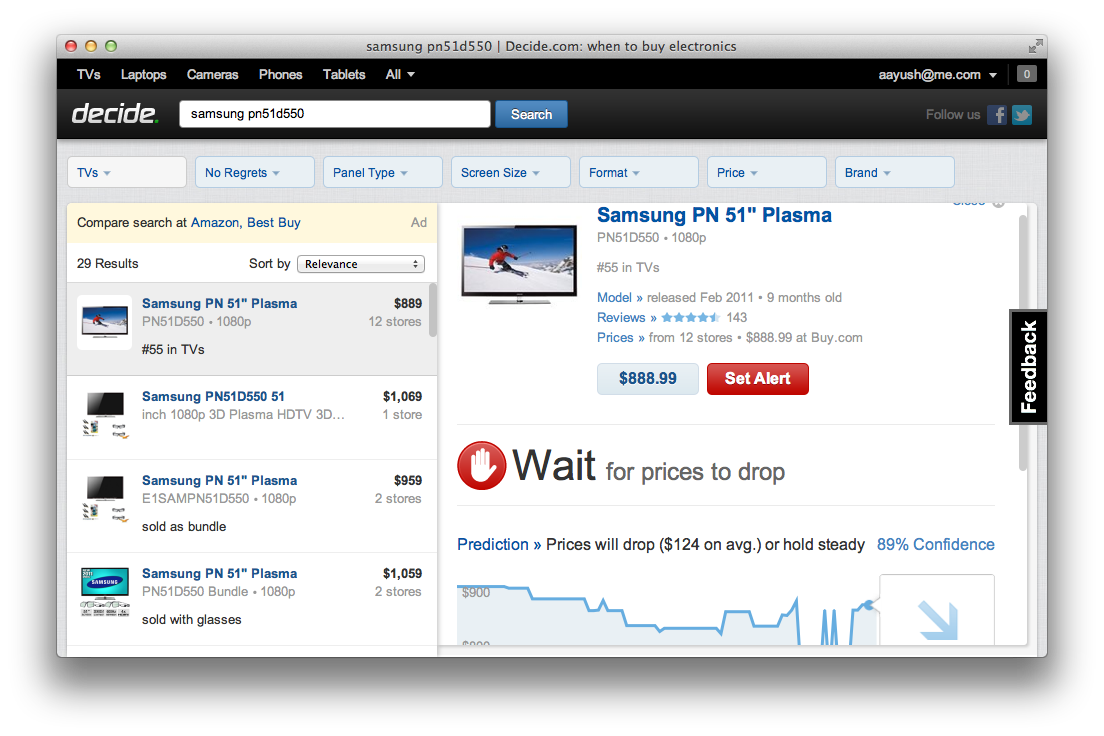Select the Samsung PN51D550 51 result

click(251, 418)
